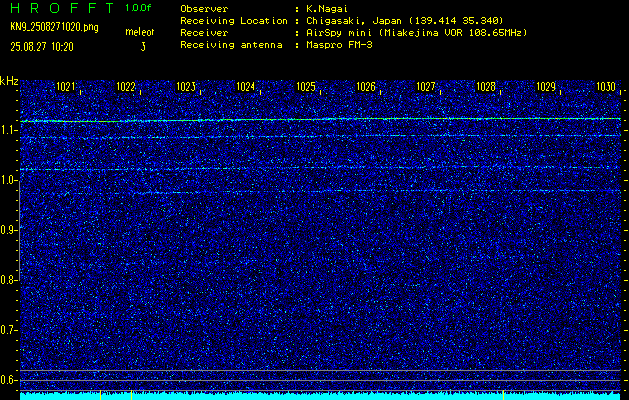Select the Chigasaki, Japan coordinates text
The width and height of the screenshot is (629, 400).
(x=405, y=21)
